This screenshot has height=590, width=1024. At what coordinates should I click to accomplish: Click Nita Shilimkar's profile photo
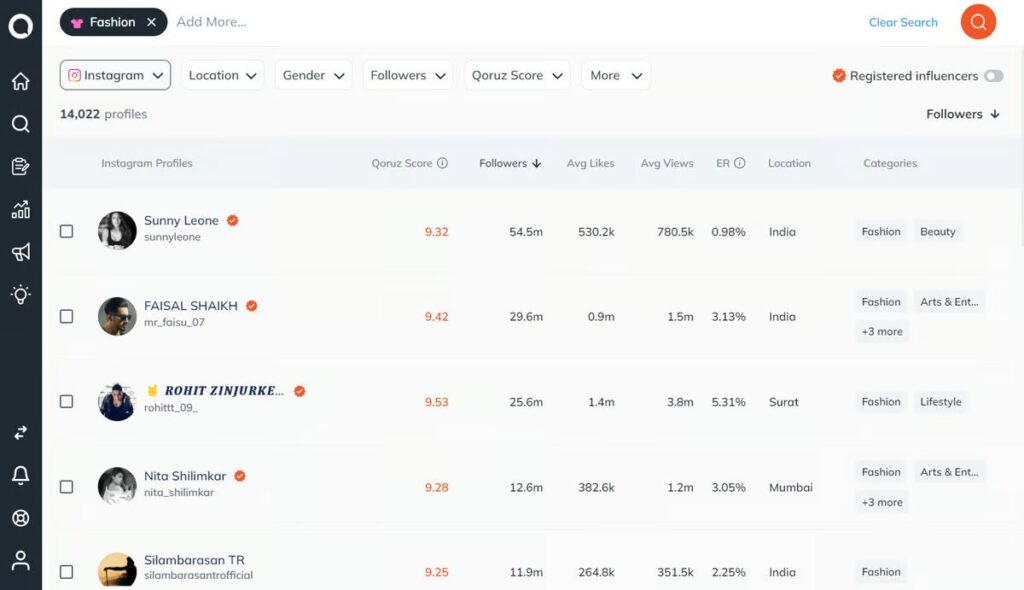[x=117, y=487]
